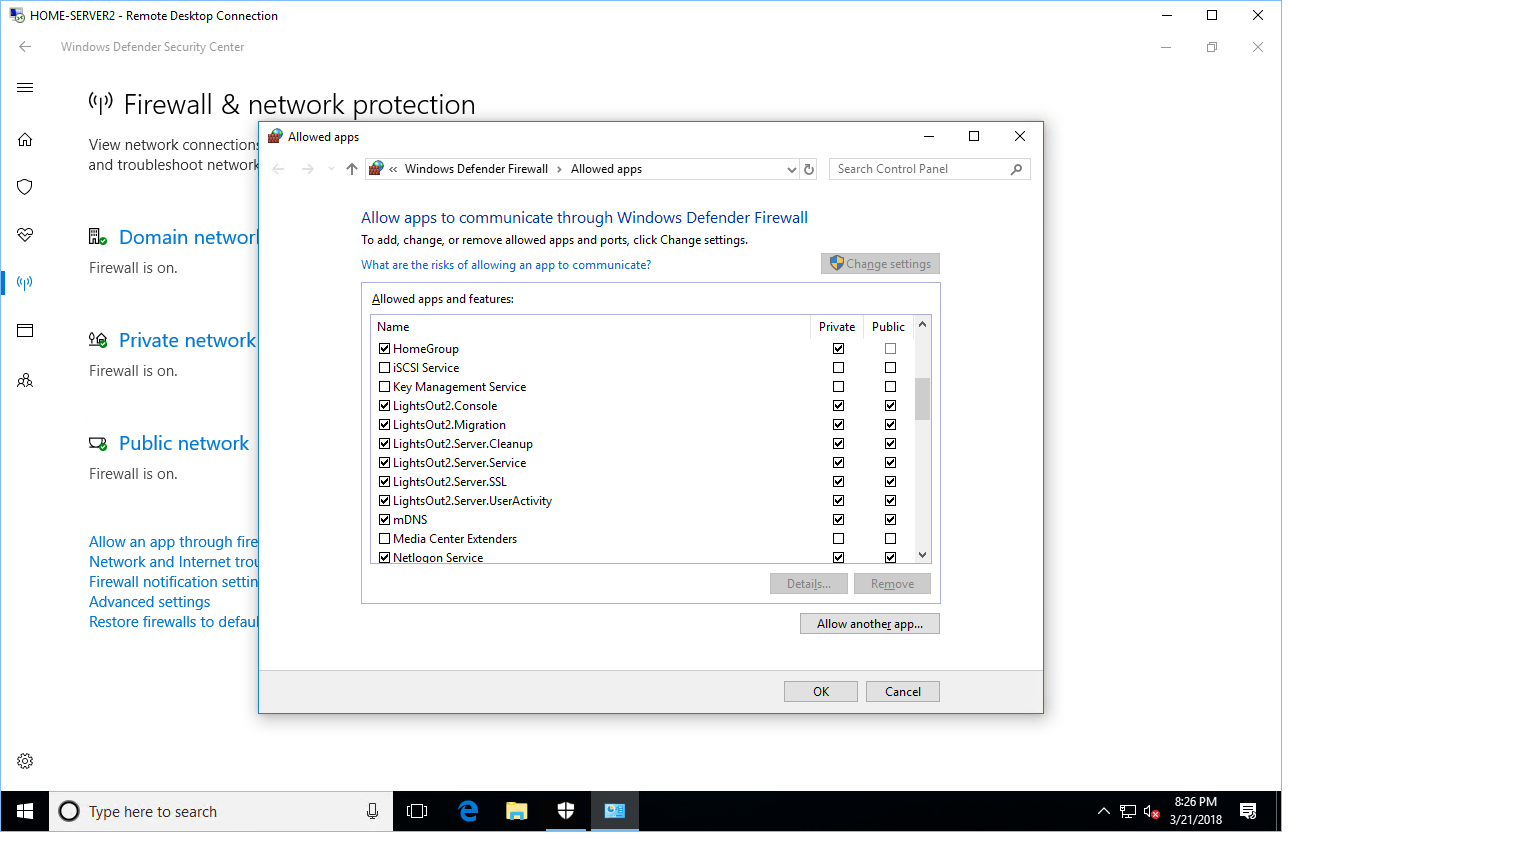Click the apps list scrollbar thumb

(x=922, y=399)
